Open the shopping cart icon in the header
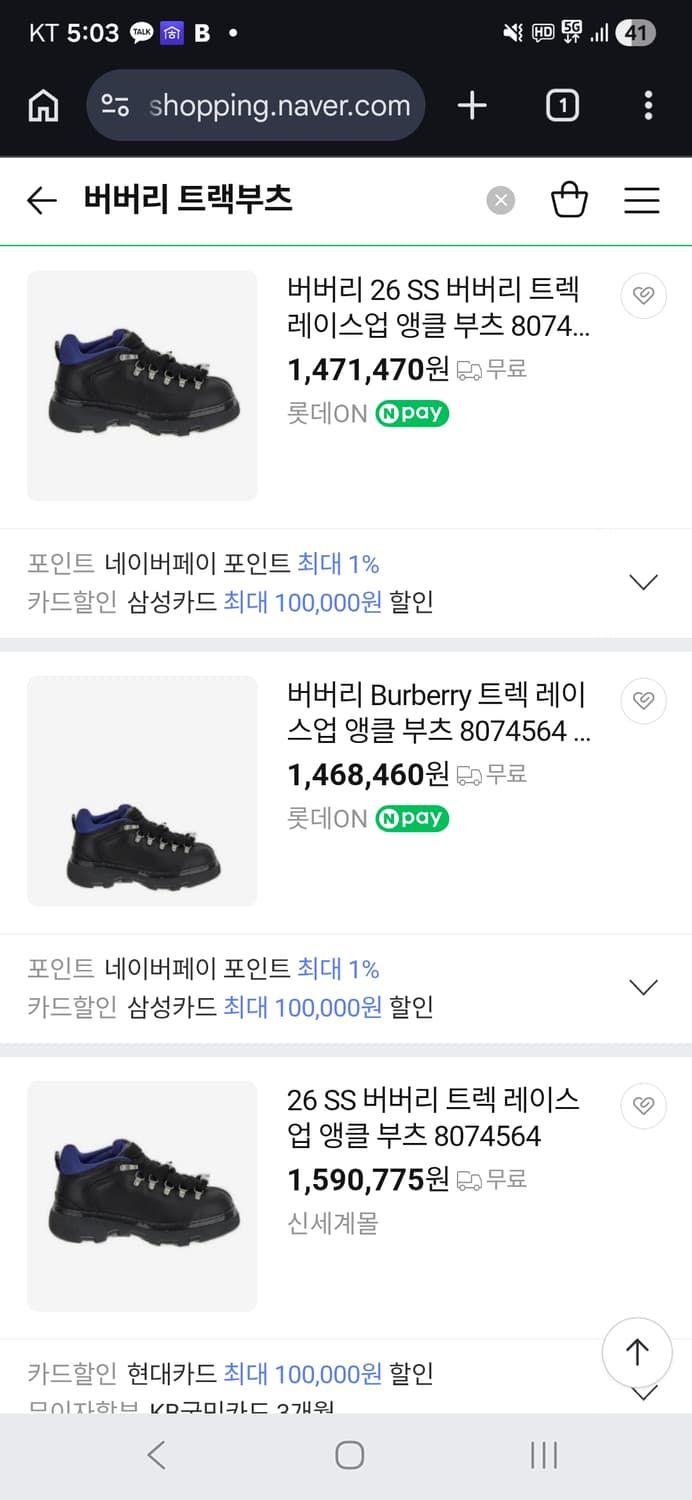Image resolution: width=692 pixels, height=1500 pixels. 570,199
